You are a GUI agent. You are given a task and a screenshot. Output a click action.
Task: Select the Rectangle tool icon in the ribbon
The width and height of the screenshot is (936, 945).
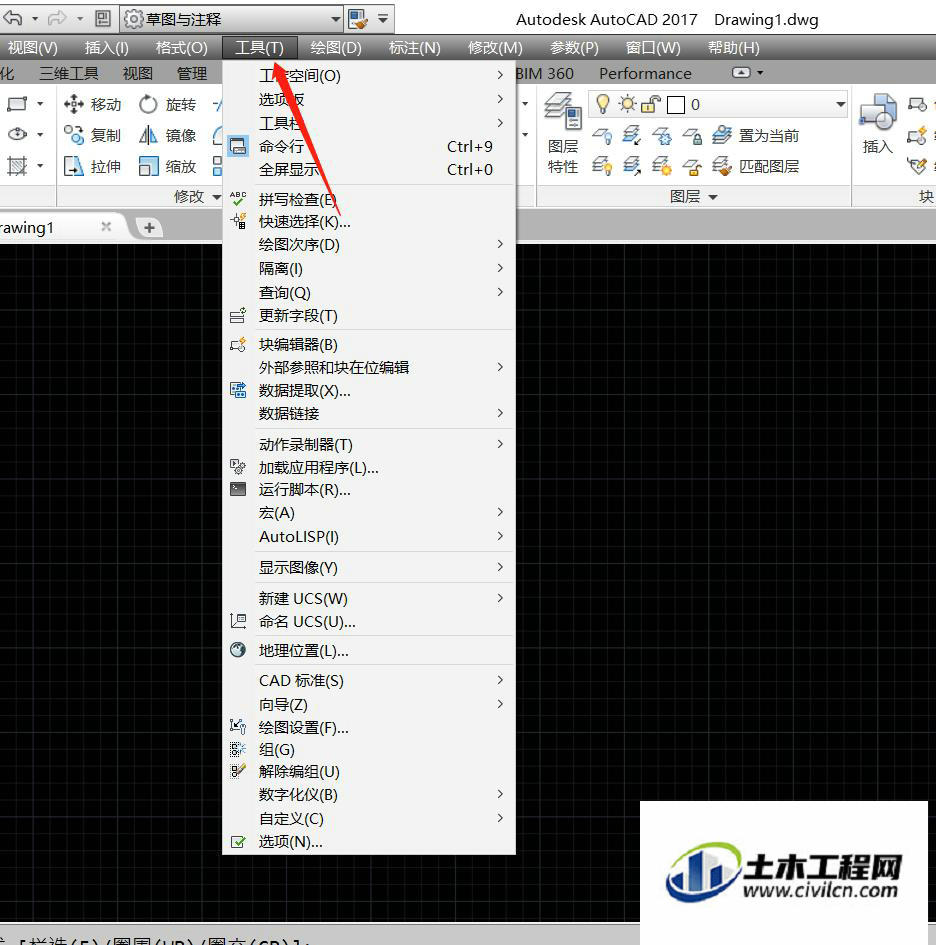pos(17,104)
